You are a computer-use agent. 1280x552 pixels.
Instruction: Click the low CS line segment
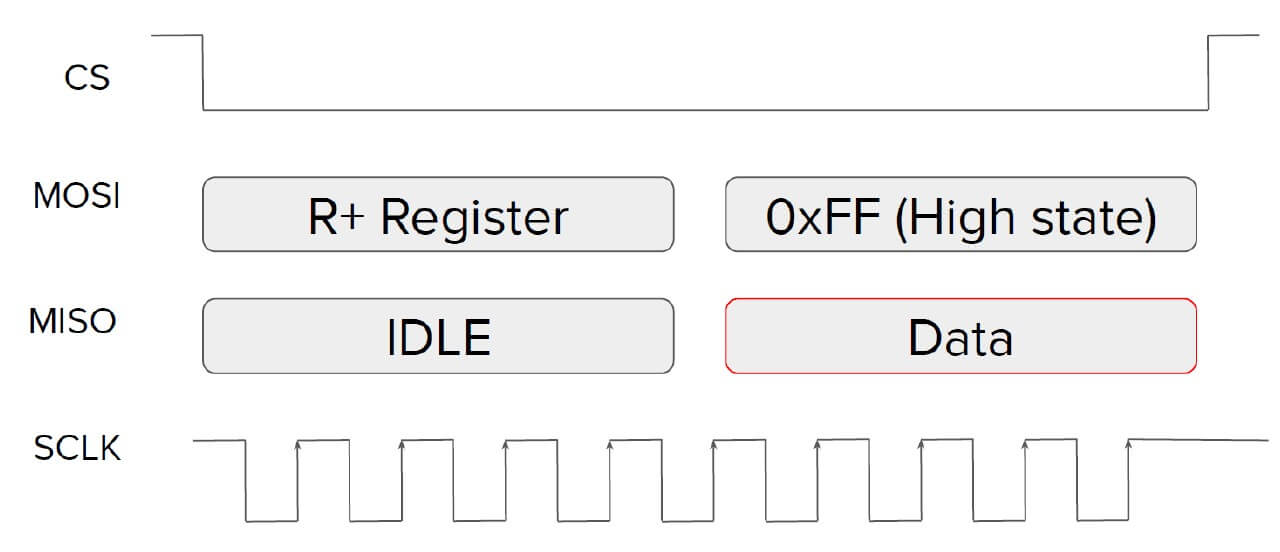706,109
